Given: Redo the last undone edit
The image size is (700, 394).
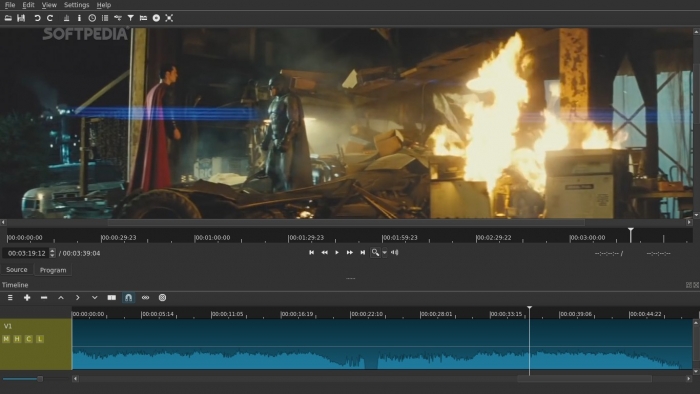Looking at the screenshot, I should point(50,18).
